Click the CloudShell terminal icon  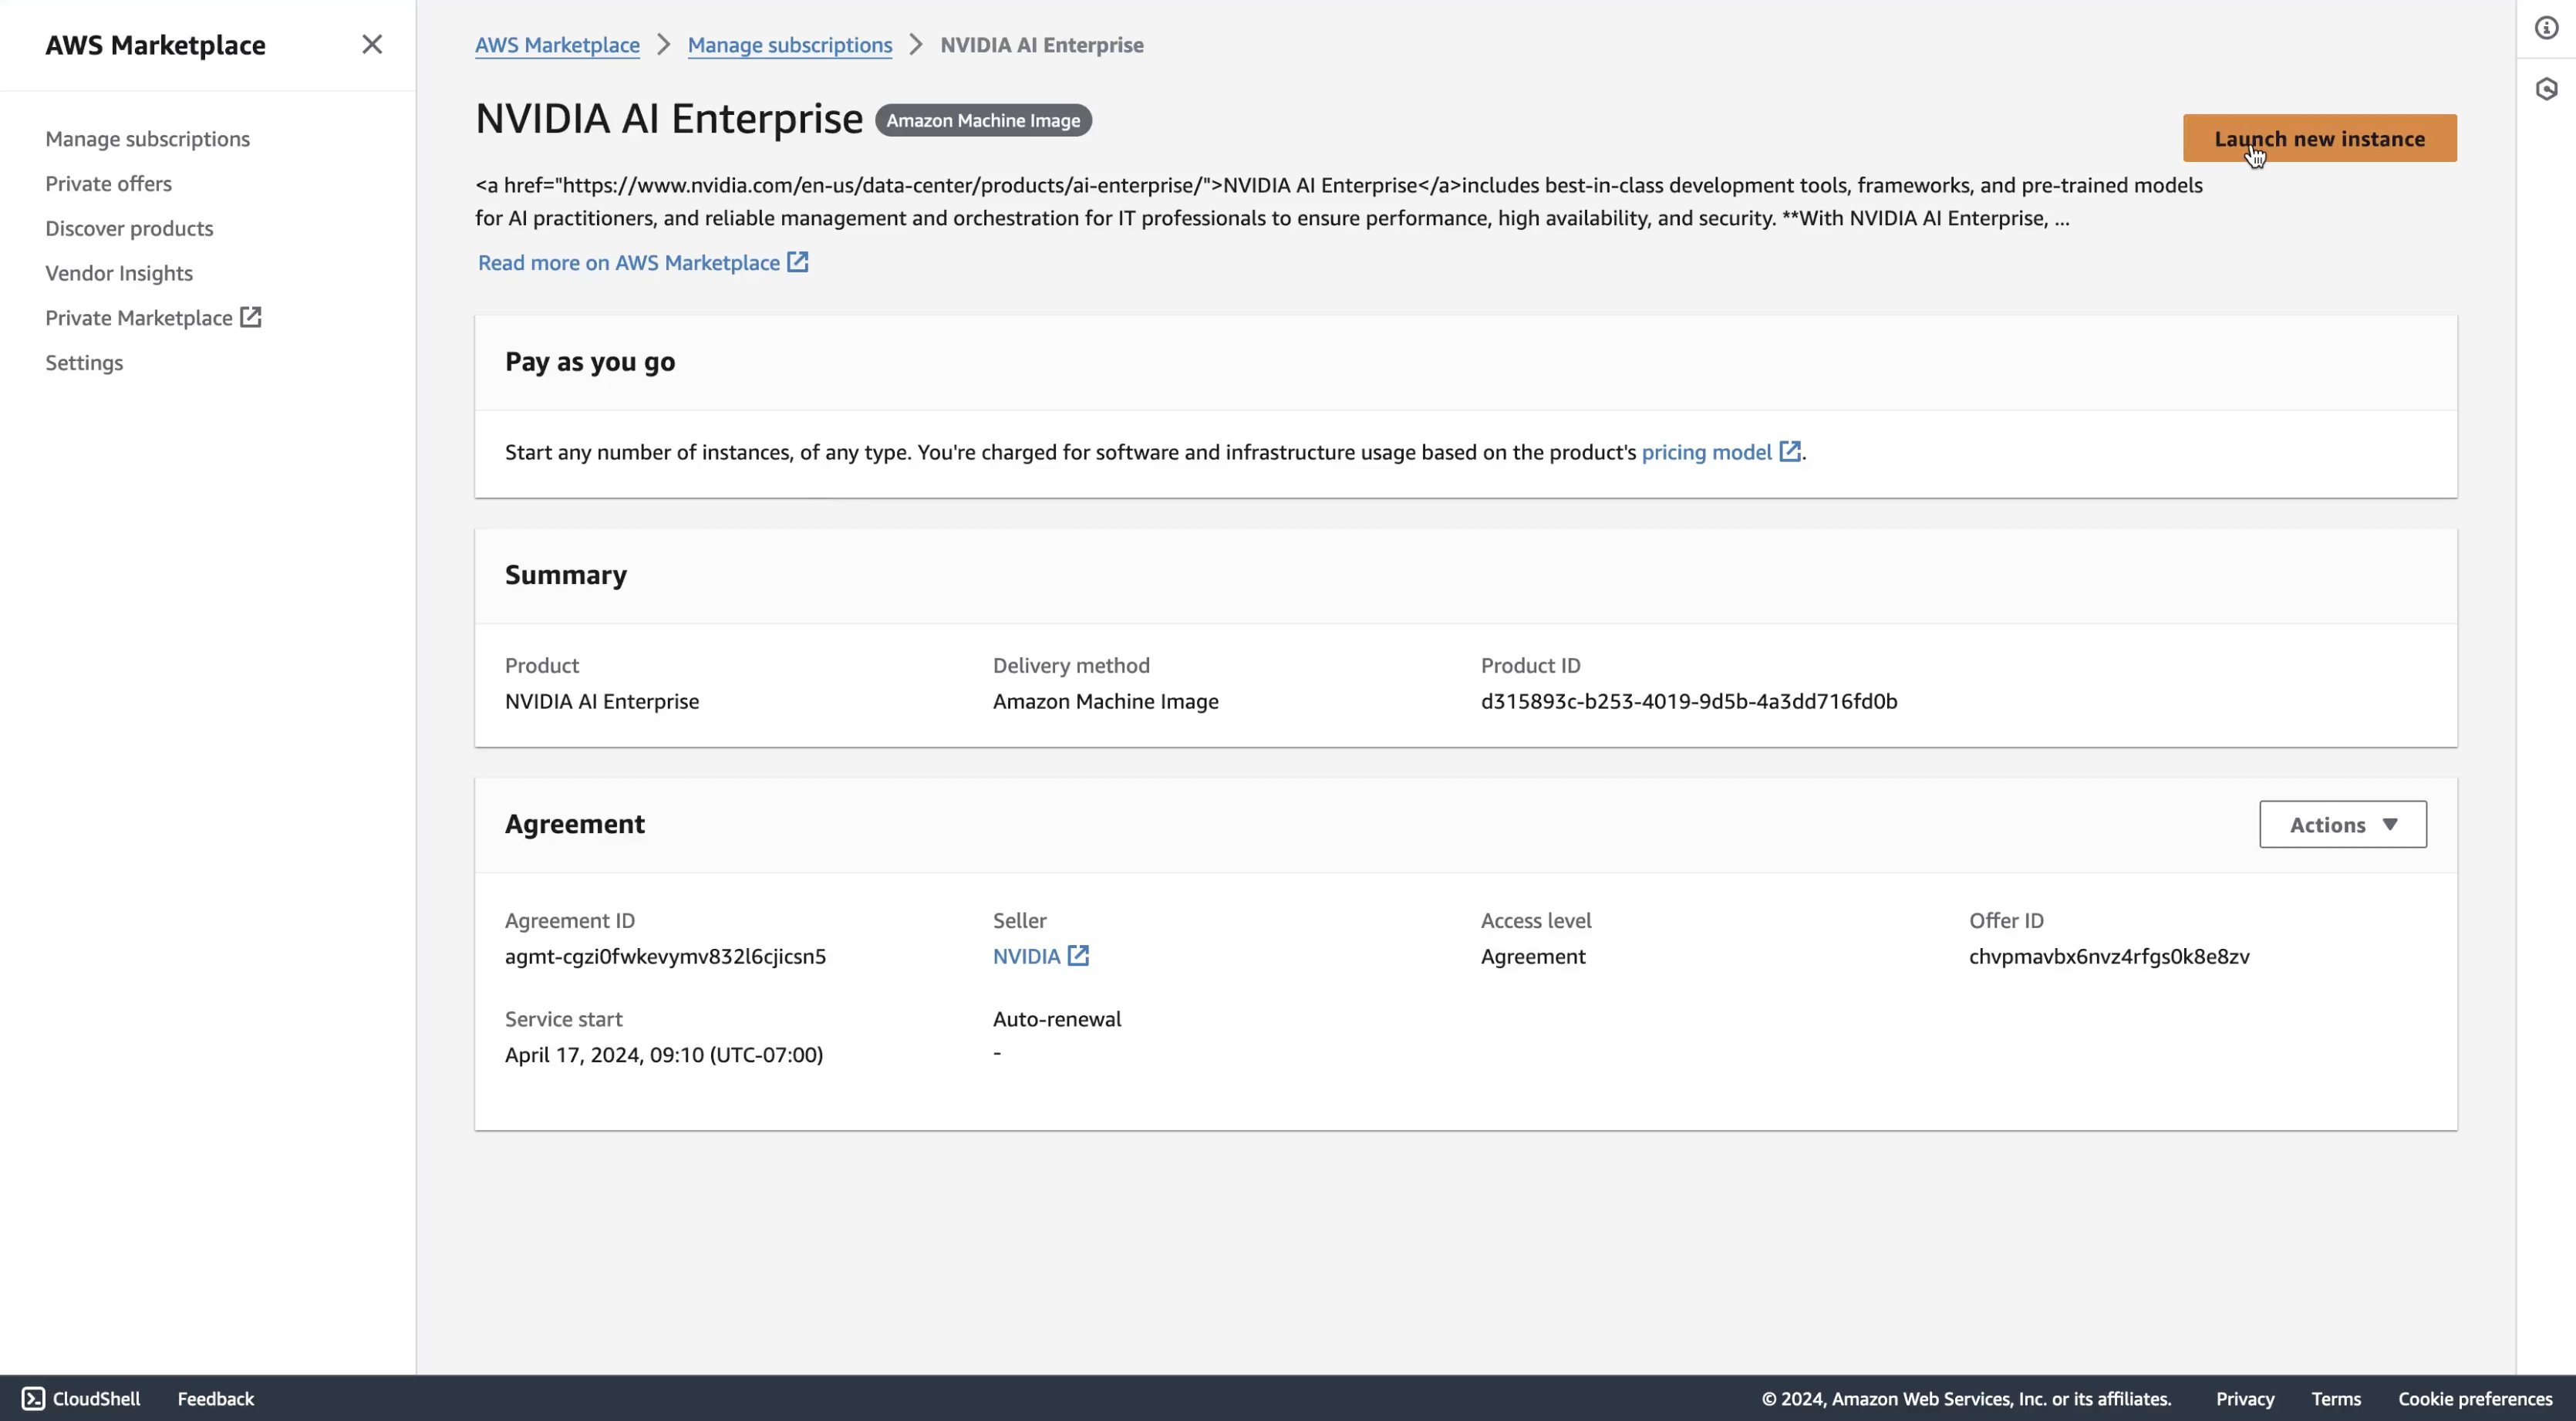point(33,1398)
